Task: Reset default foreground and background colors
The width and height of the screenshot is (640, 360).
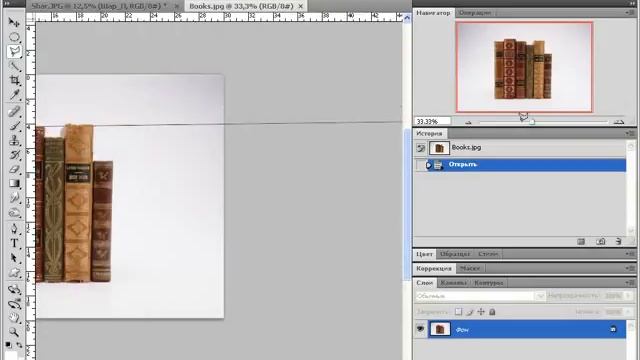Action: pyautogui.click(x=9, y=345)
